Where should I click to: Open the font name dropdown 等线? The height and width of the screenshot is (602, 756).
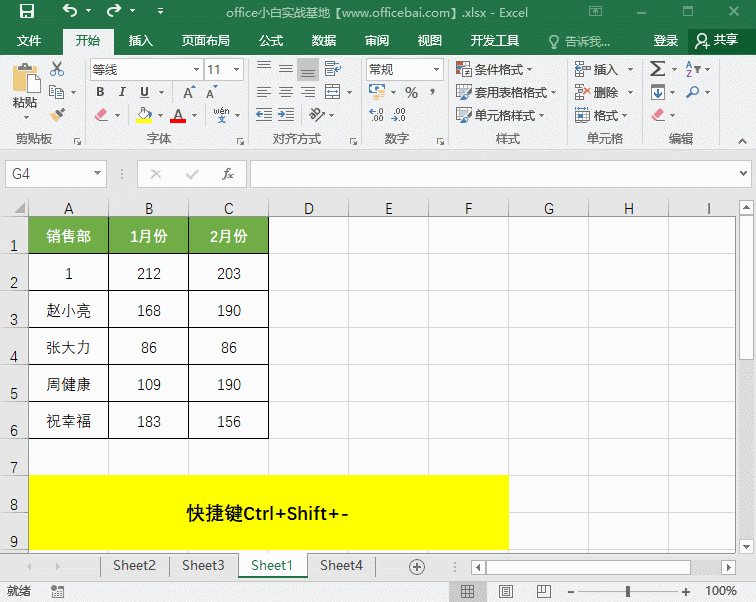[196, 69]
